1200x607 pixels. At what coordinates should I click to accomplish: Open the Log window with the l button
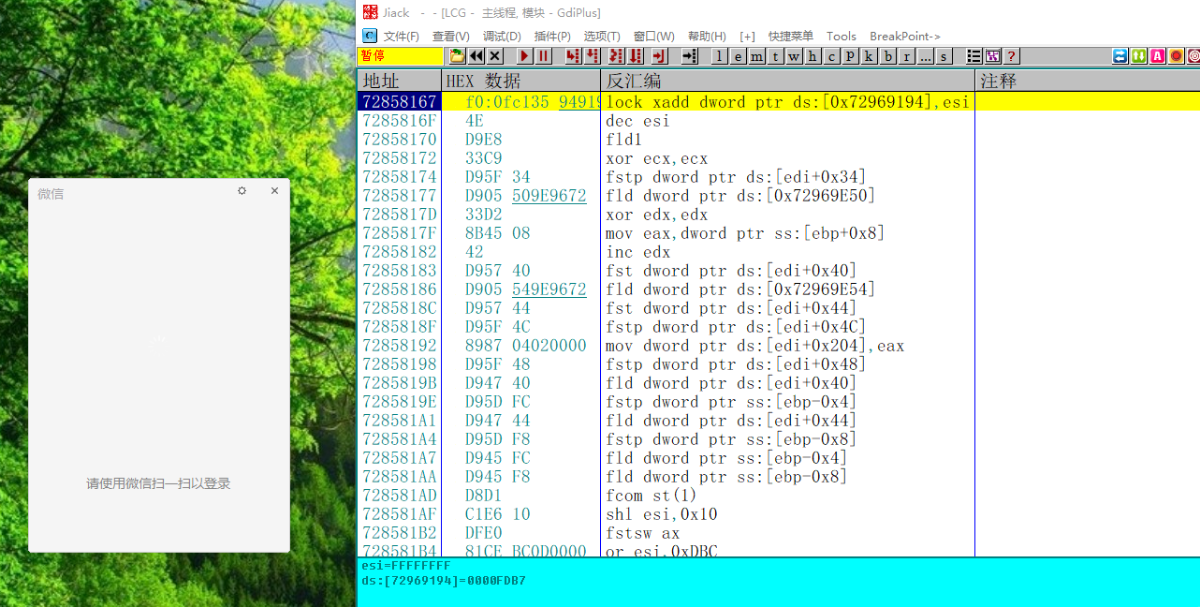click(719, 56)
